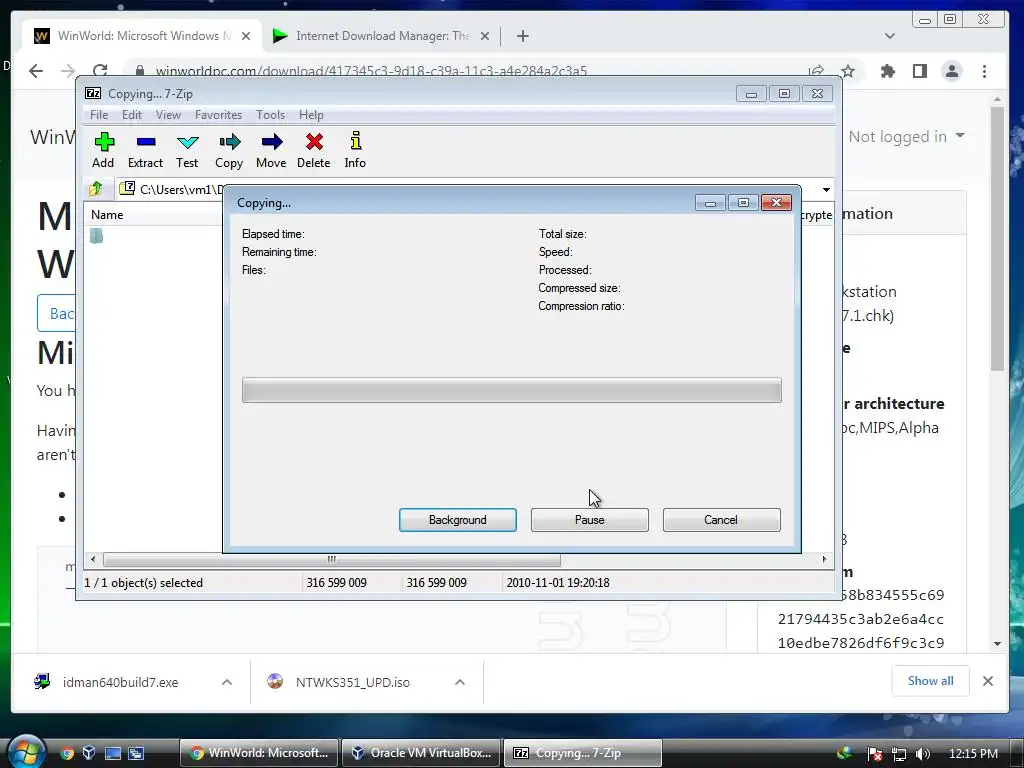The image size is (1024, 768).
Task: Open a new Chrome tab
Action: coord(522,36)
